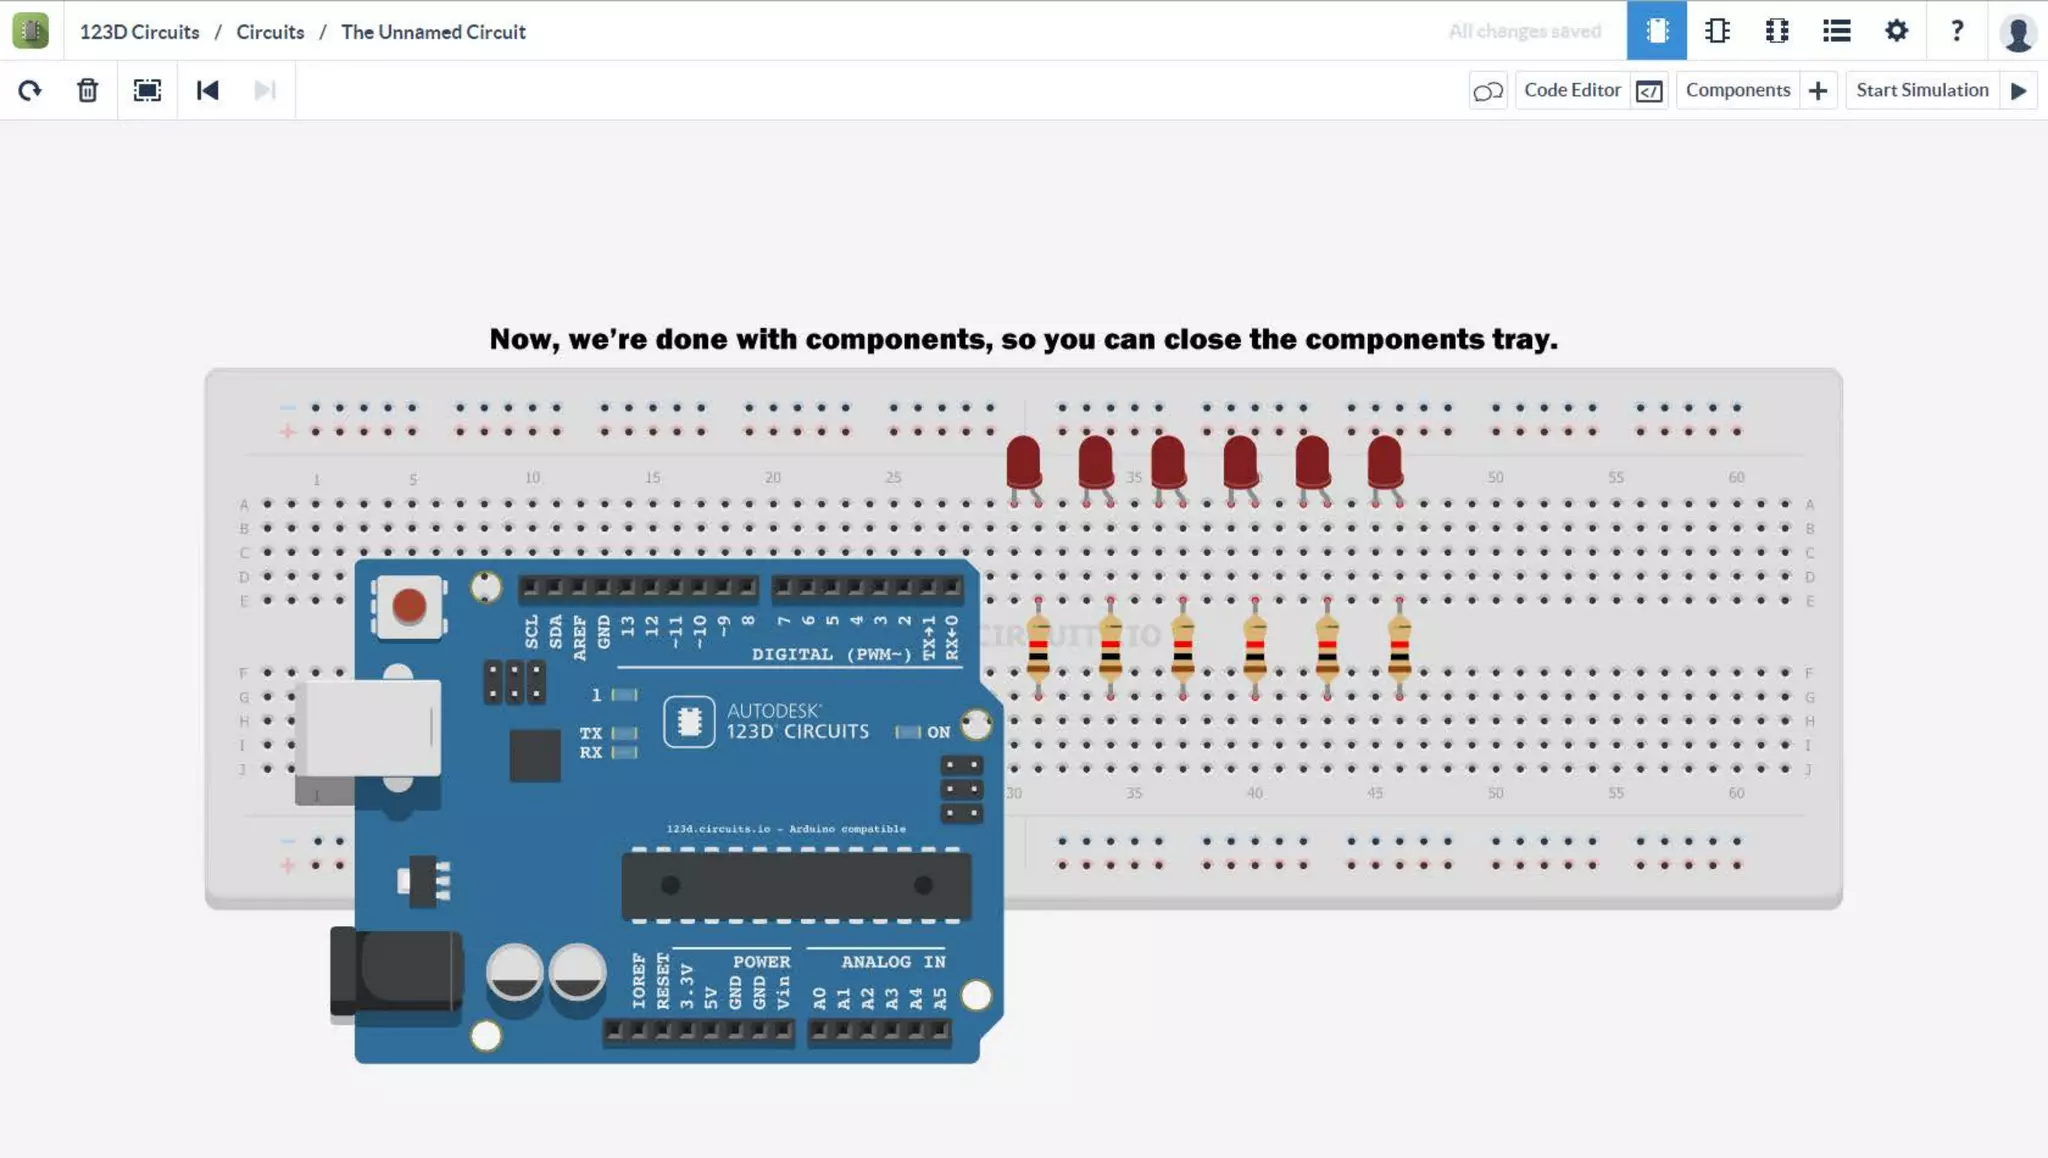The image size is (2048, 1158).
Task: Redo with the step forward icon
Action: [x=265, y=91]
